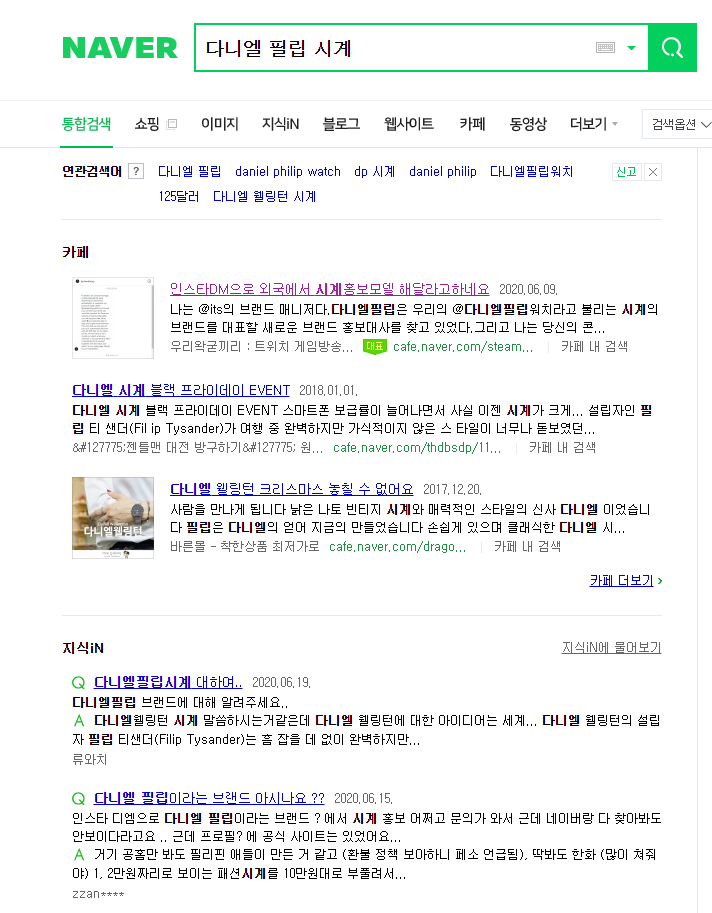Click the 다니엘웰링턴 watch thumbnail image
The image size is (712, 913).
point(113,518)
